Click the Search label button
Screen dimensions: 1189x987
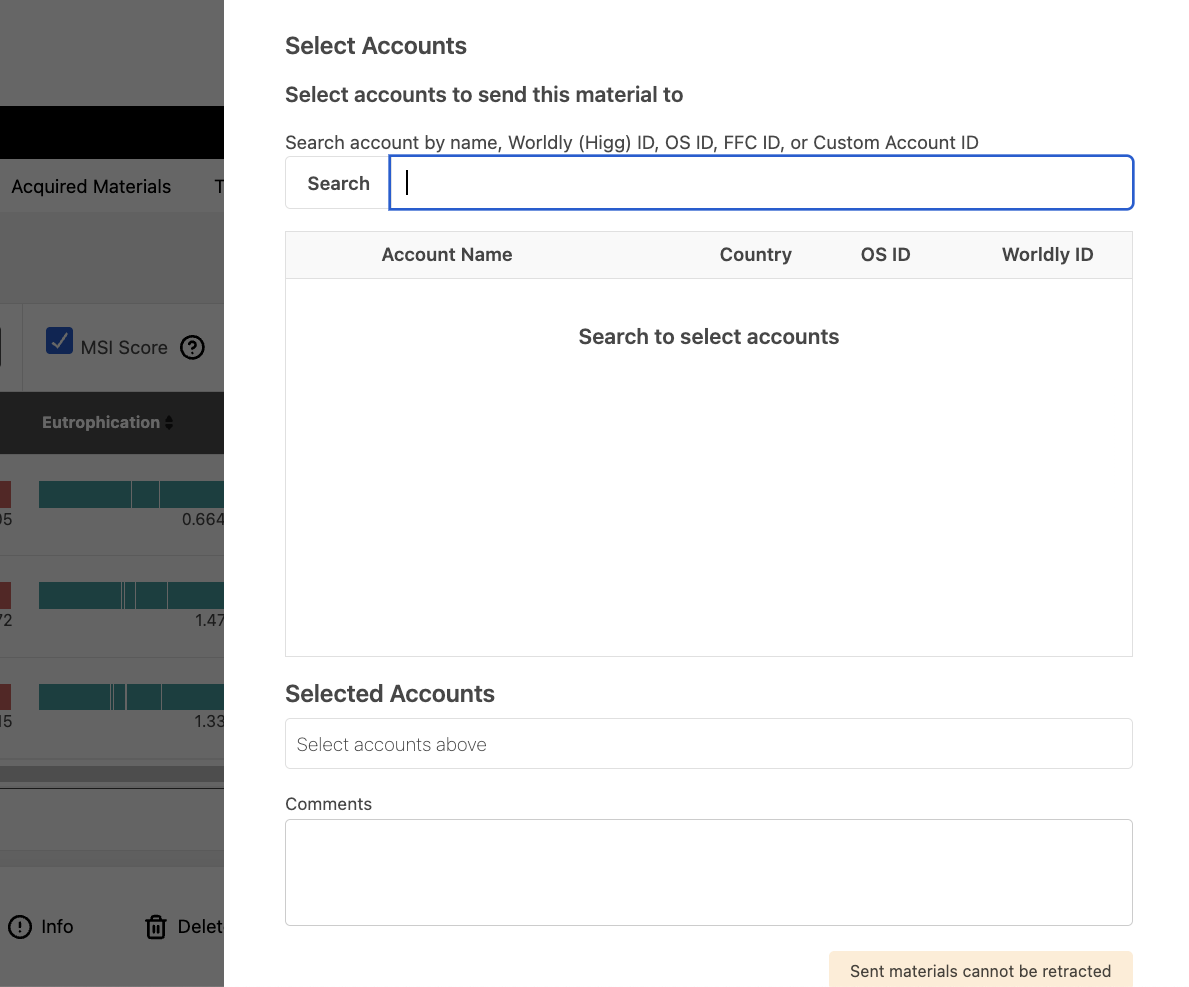(x=338, y=183)
